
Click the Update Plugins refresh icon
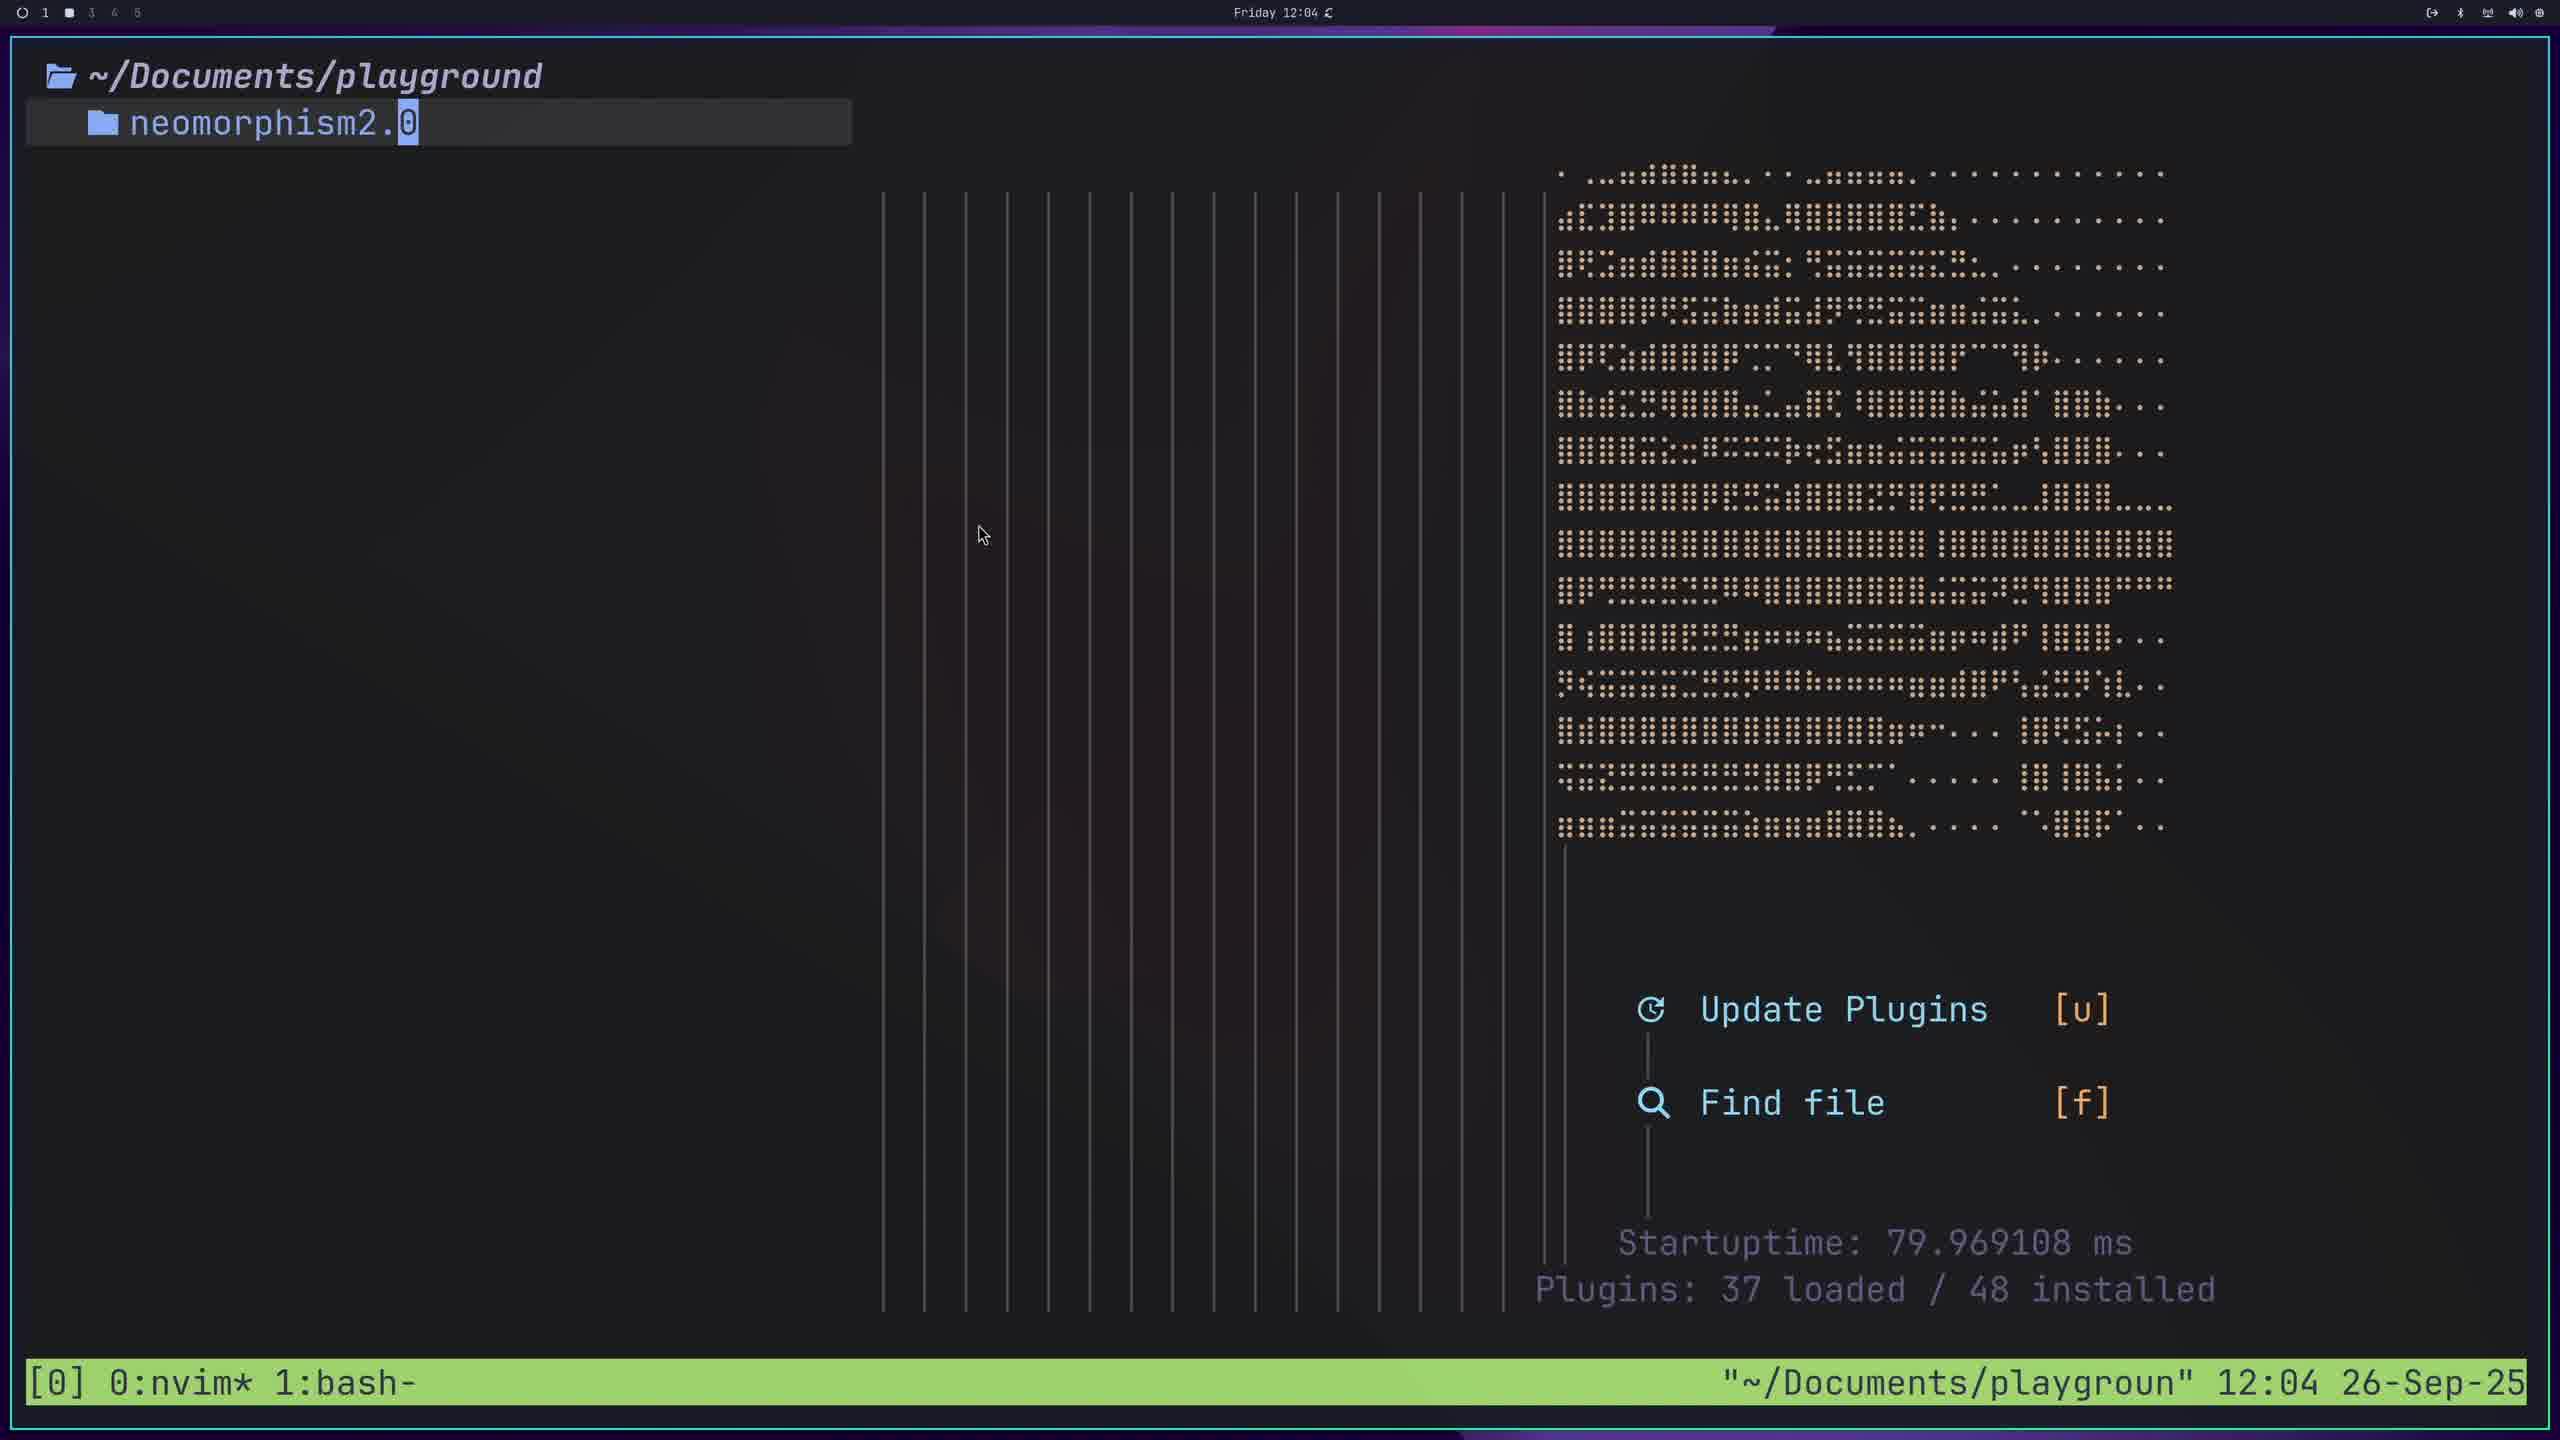[1651, 1010]
